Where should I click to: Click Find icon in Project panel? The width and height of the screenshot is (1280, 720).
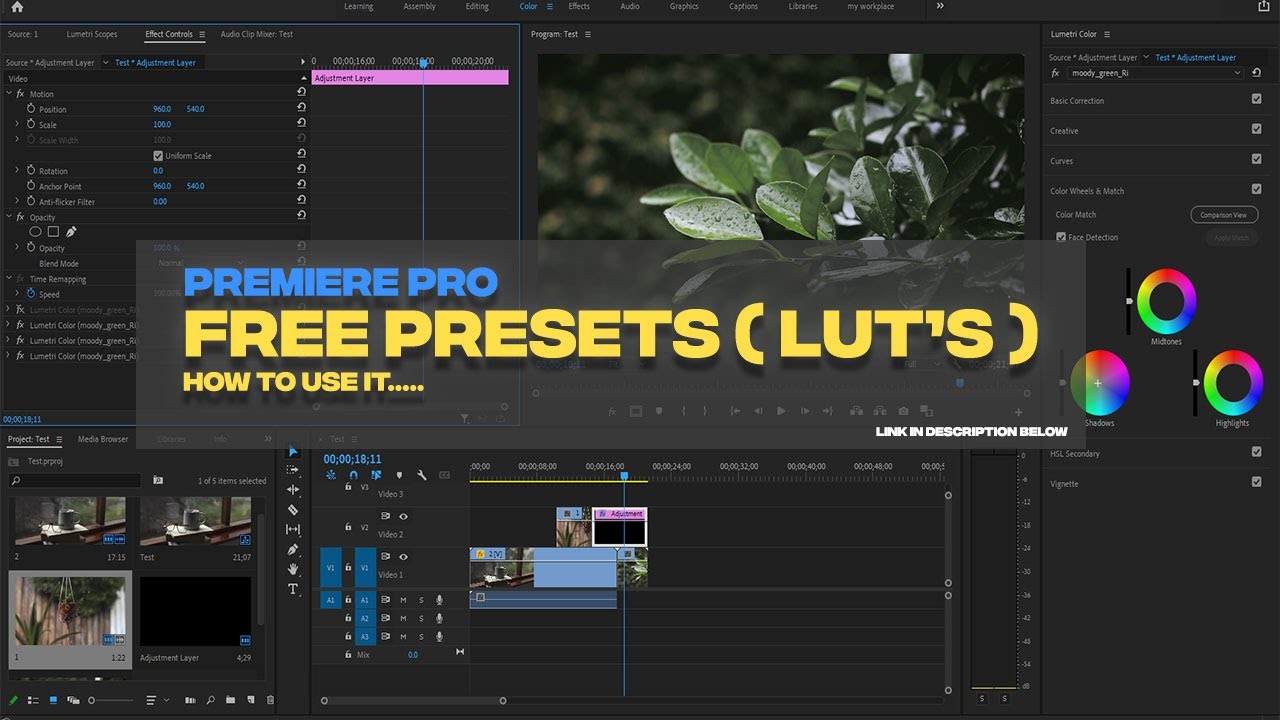[212, 700]
